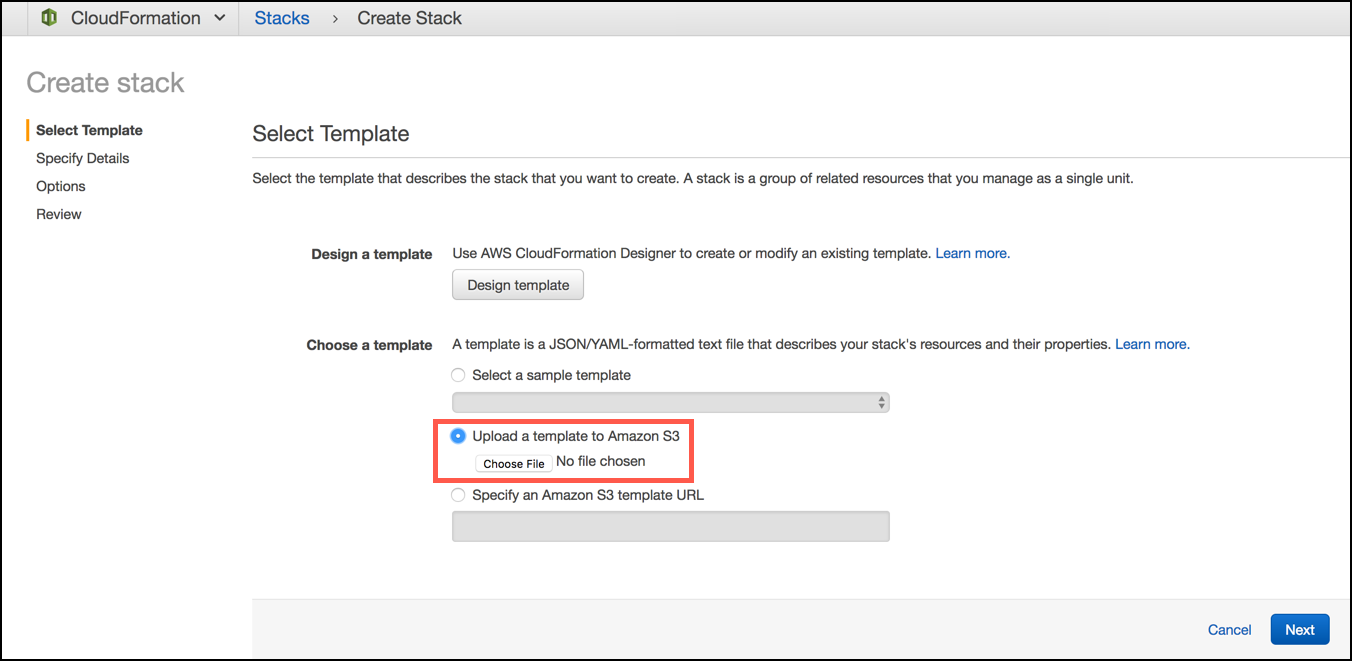This screenshot has height=661, width=1352.
Task: Enable the Select a sample template option
Action: 458,374
